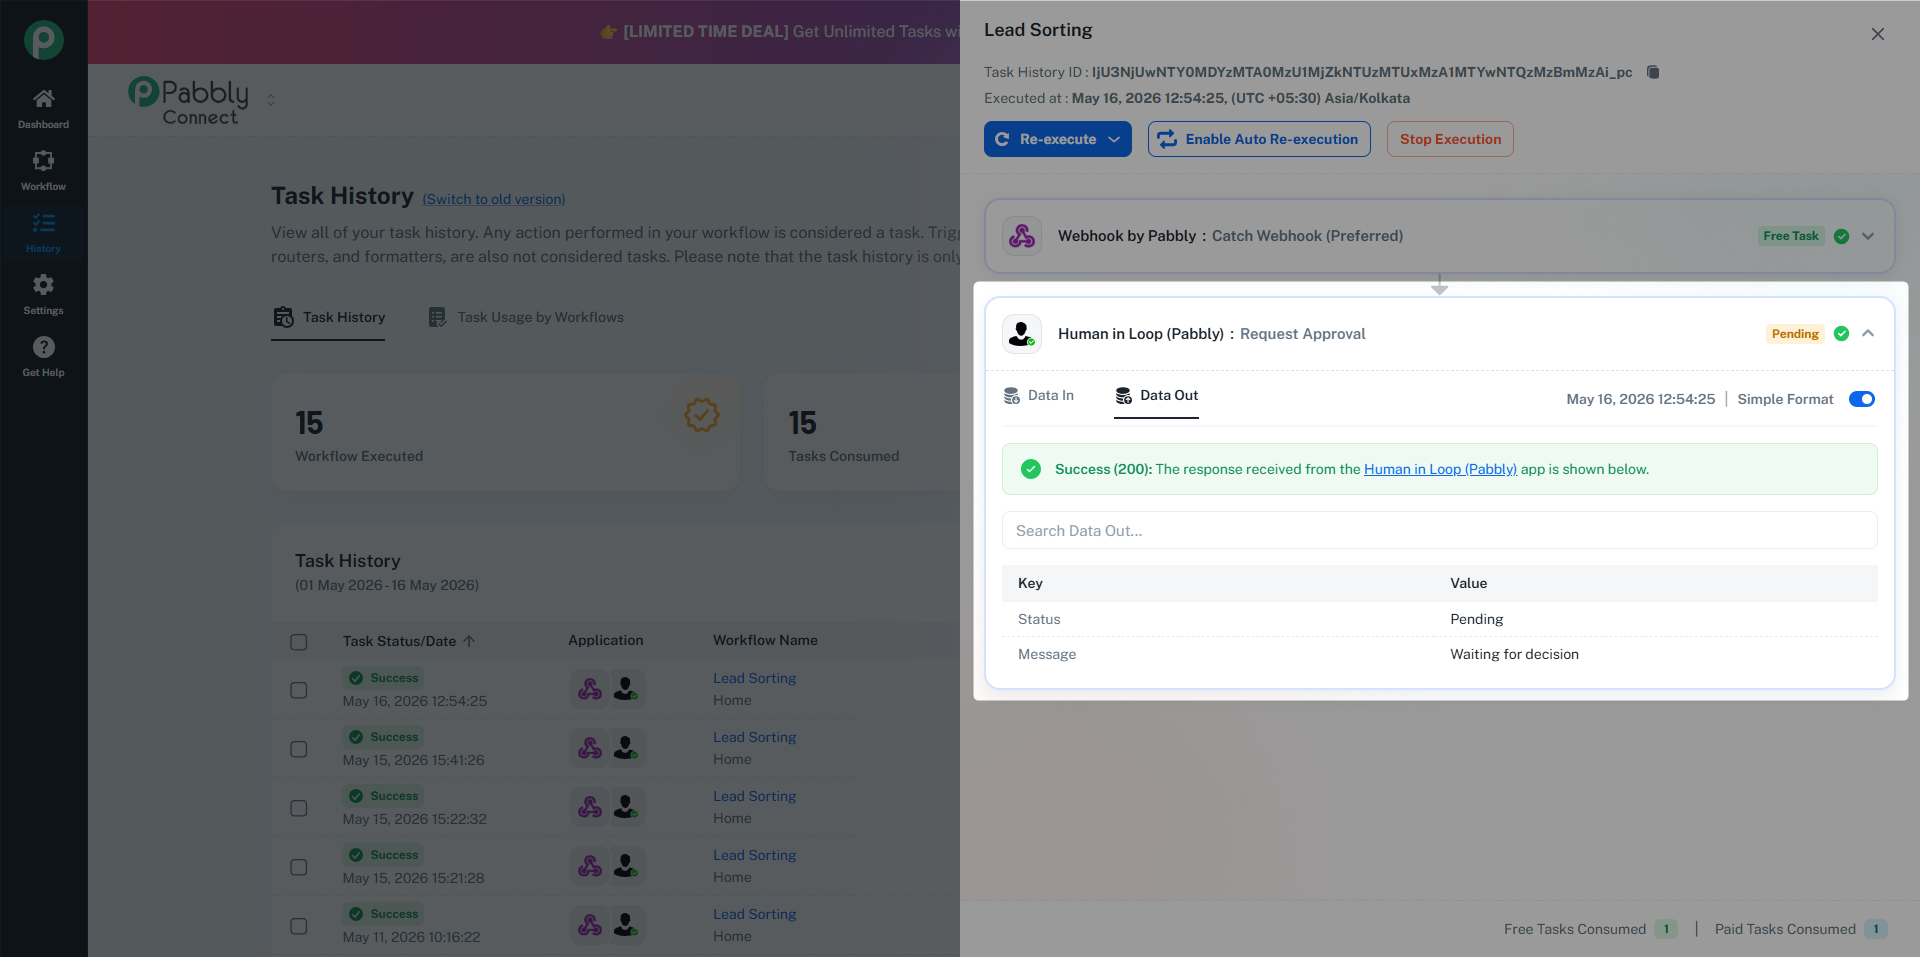This screenshot has height=957, width=1920.
Task: Go to Workflow in the sidebar
Action: (43, 171)
